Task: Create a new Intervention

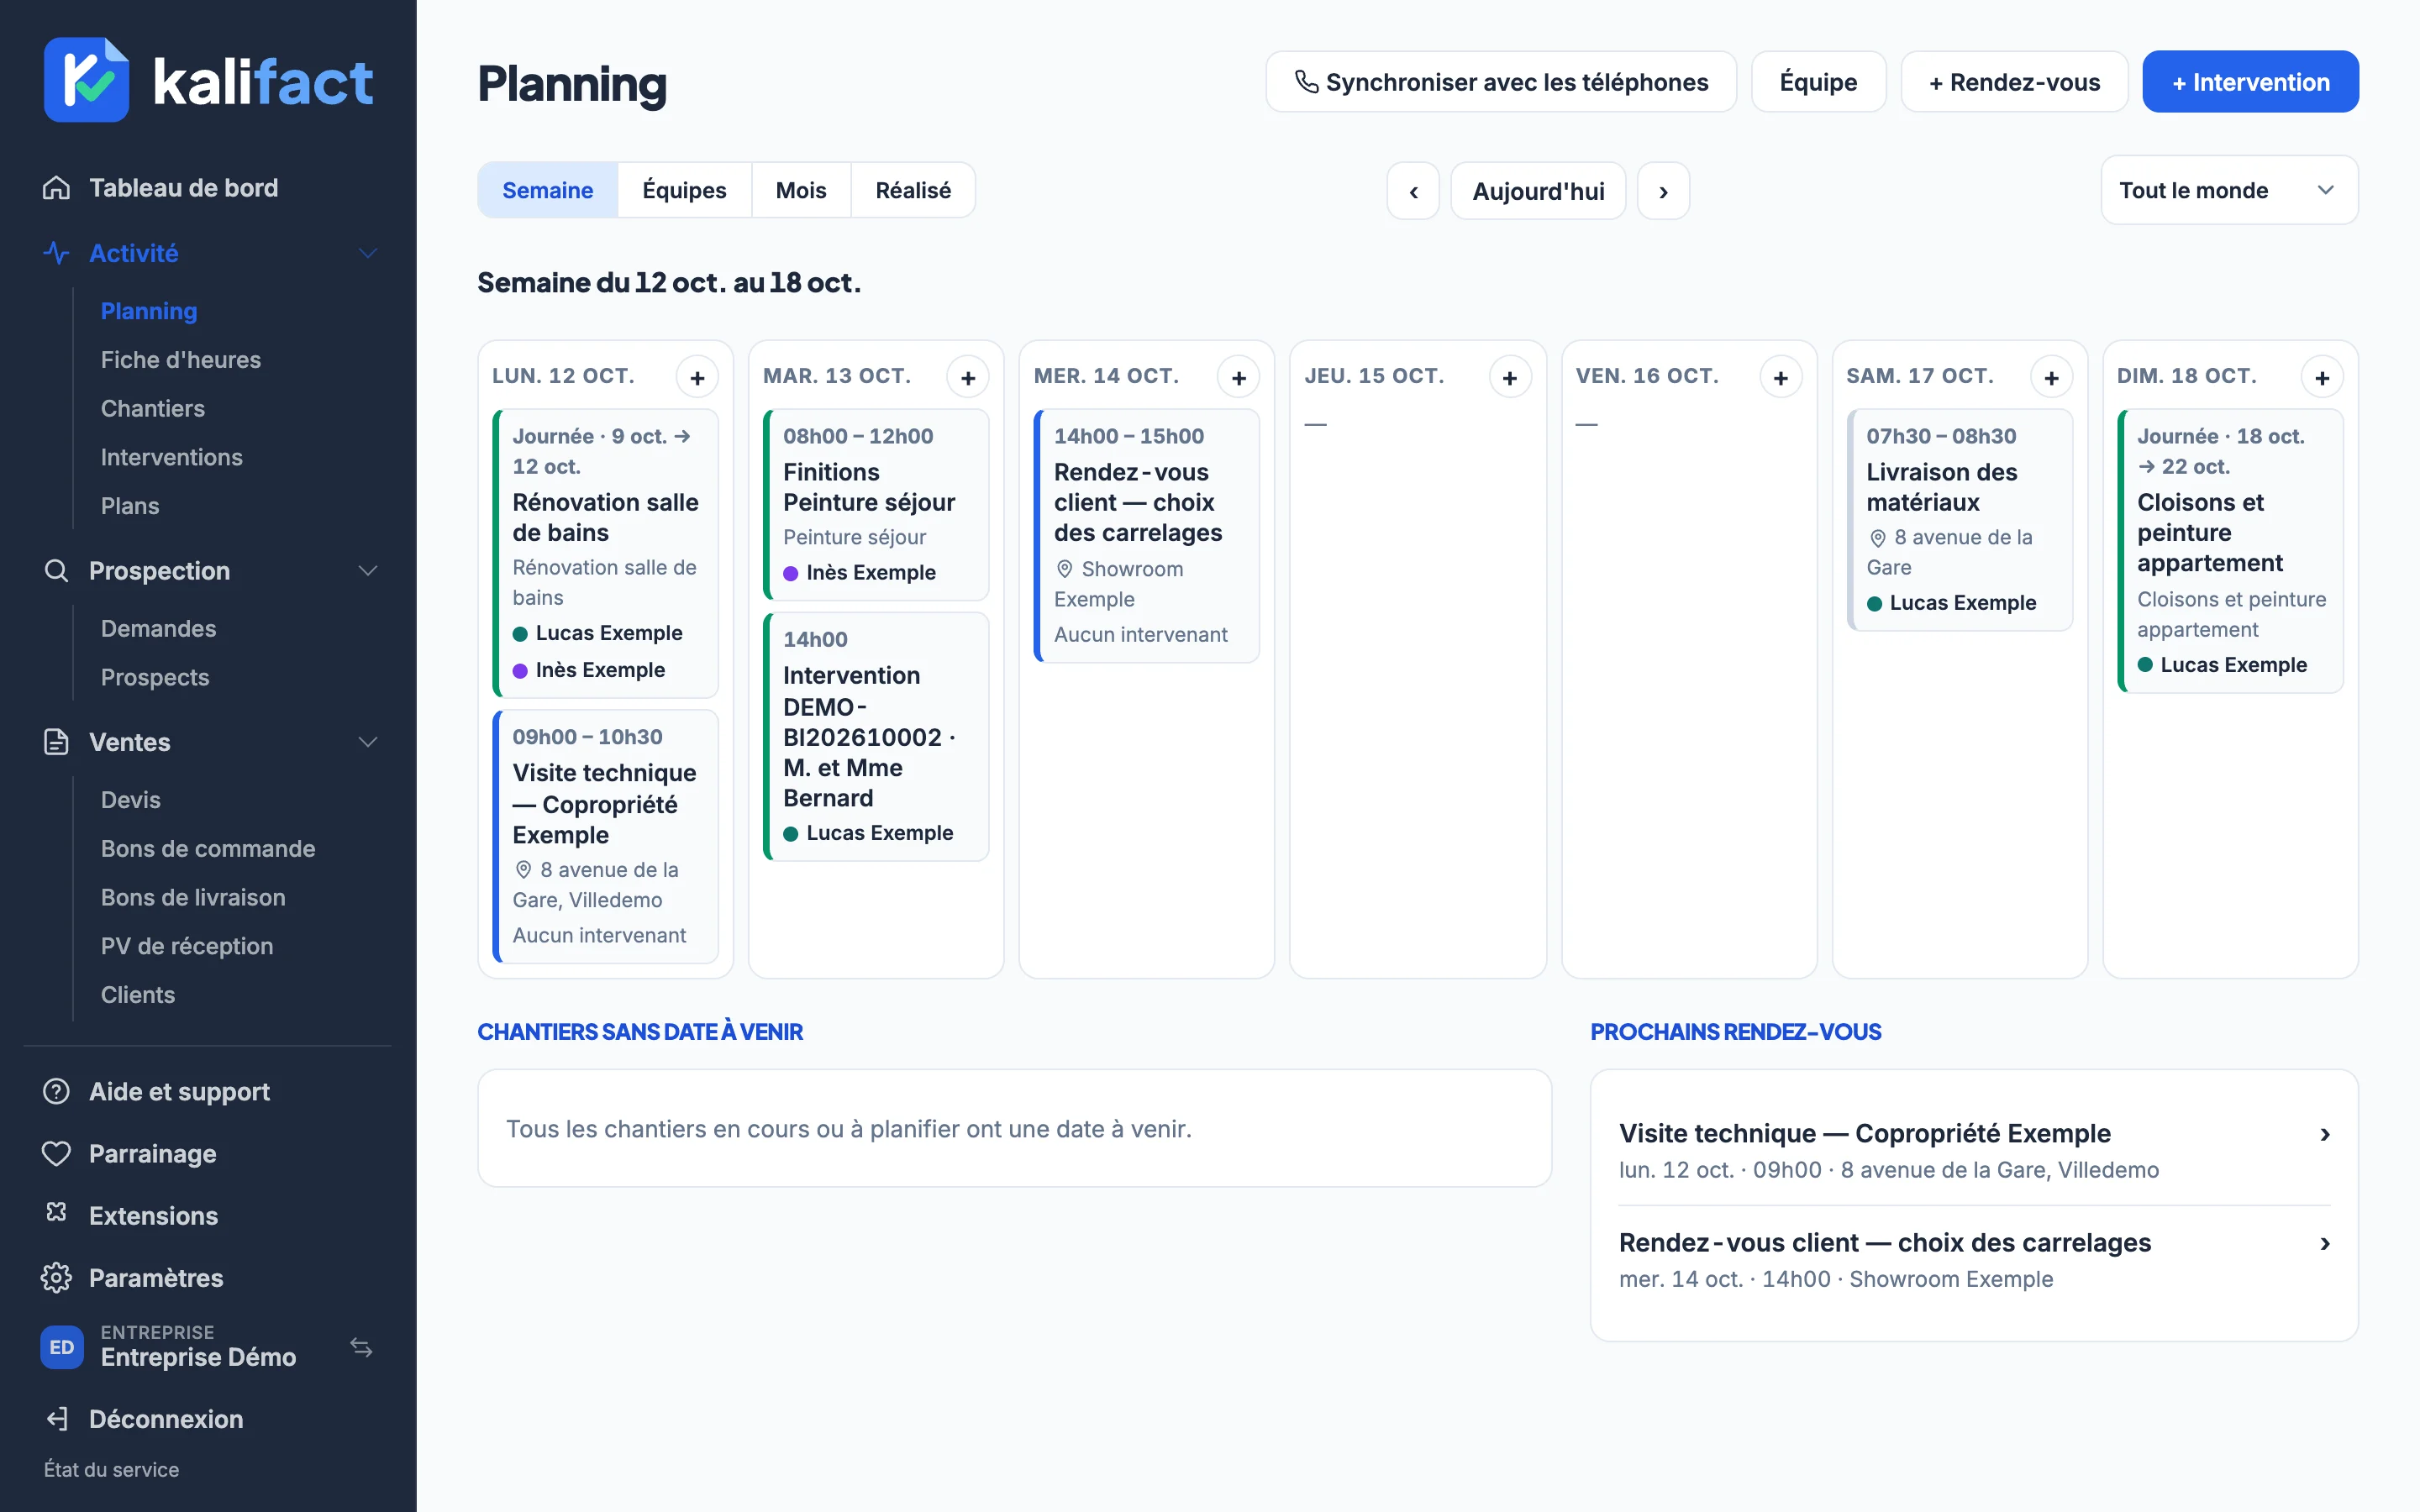Action: (x=2250, y=82)
